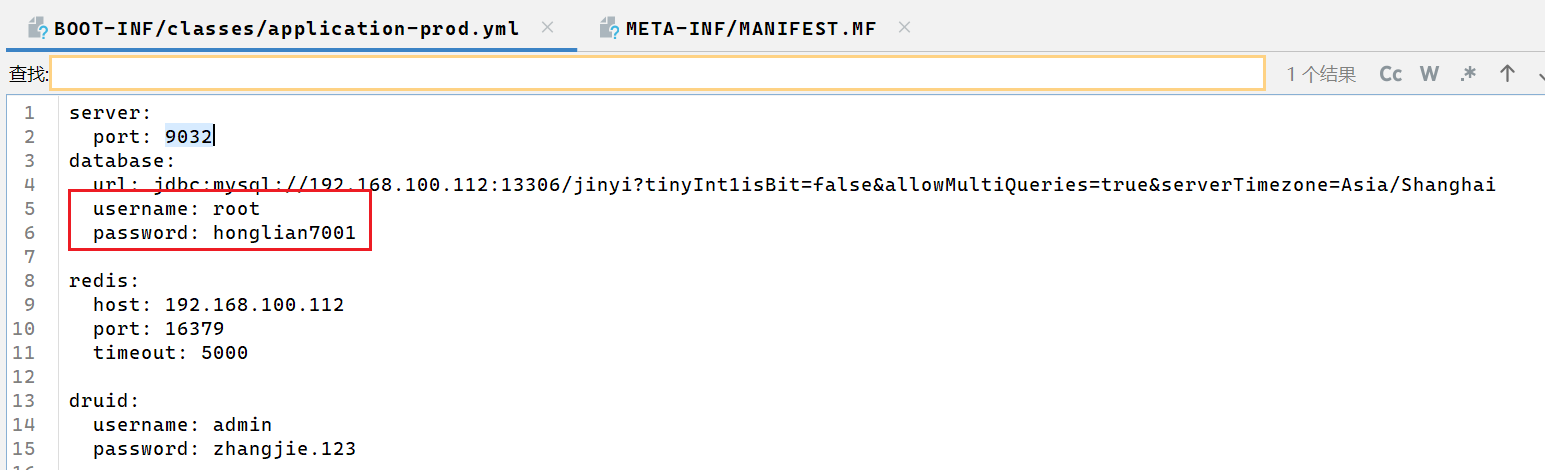Click line number 13 in the gutter
This screenshot has width=1545, height=470.
click(x=24, y=401)
